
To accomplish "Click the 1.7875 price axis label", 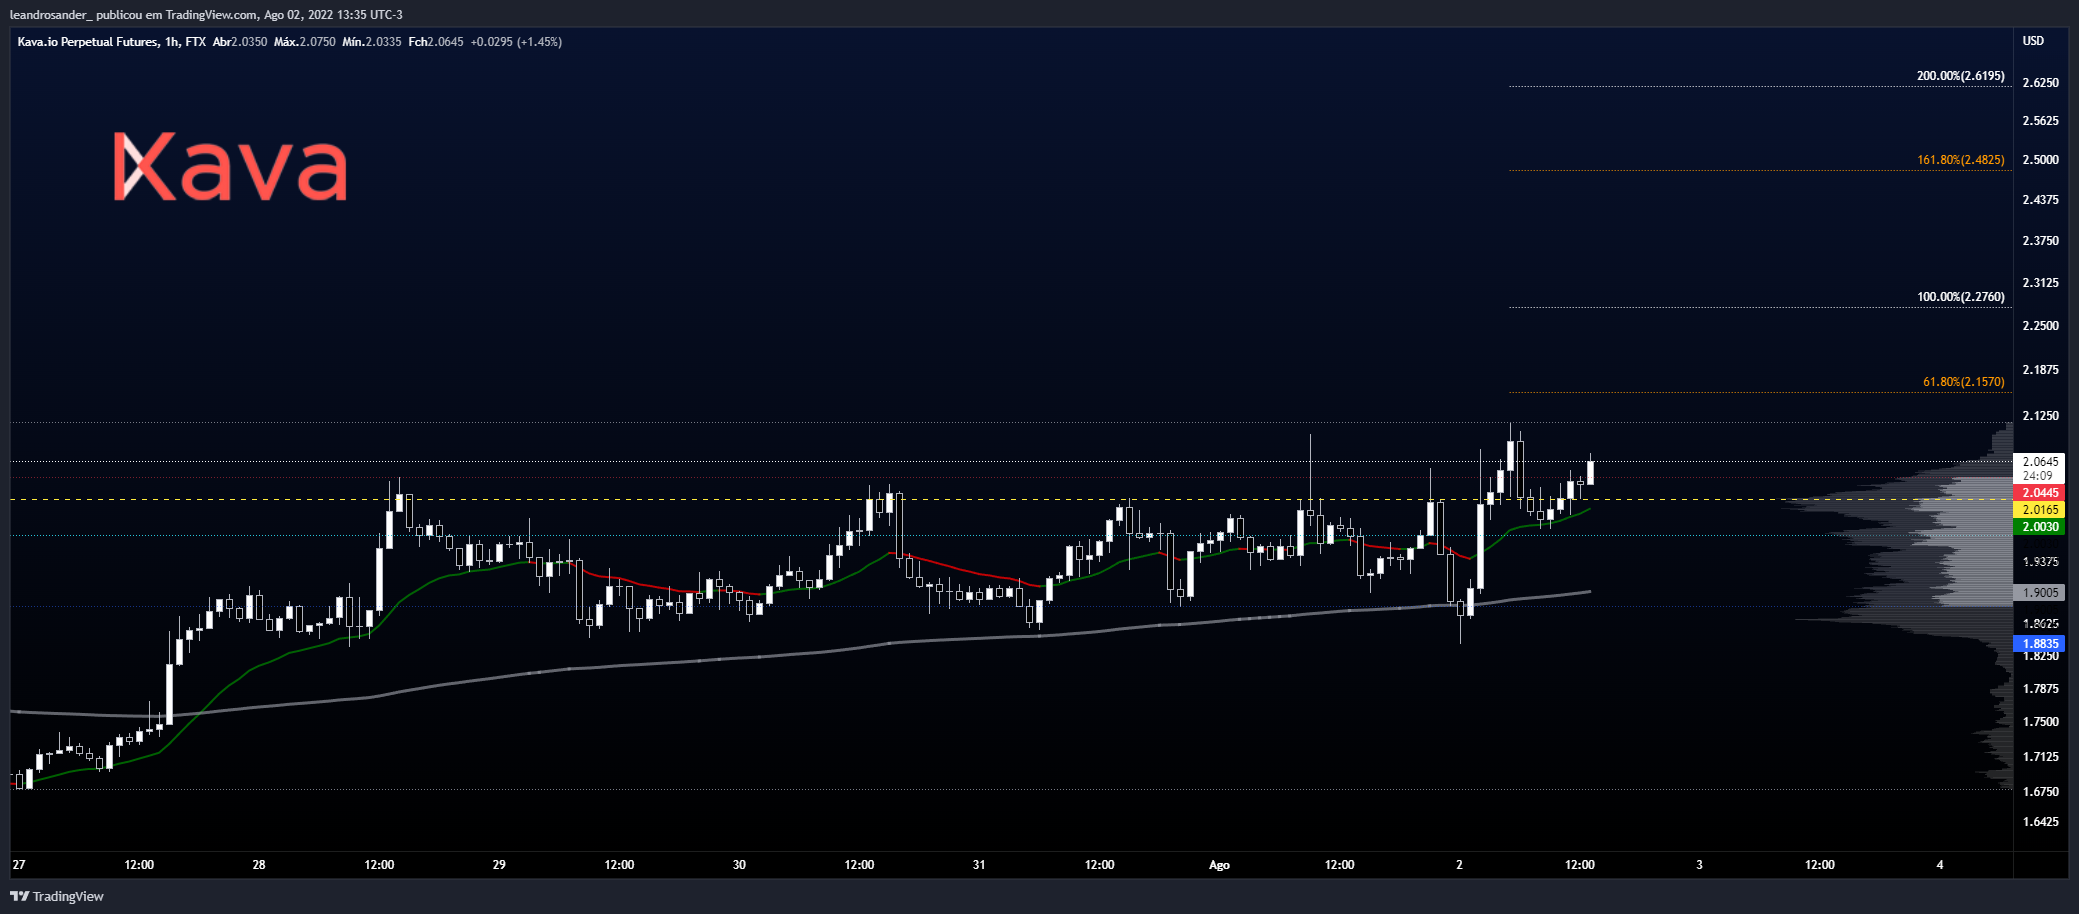I will 2040,689.
